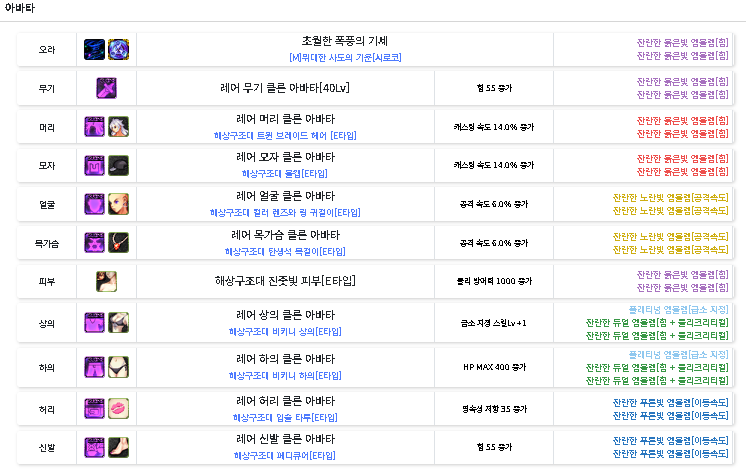This screenshot has height=473, width=746.
Task: Click the blue storm aura icon in 오라 row
Action: point(95,49)
